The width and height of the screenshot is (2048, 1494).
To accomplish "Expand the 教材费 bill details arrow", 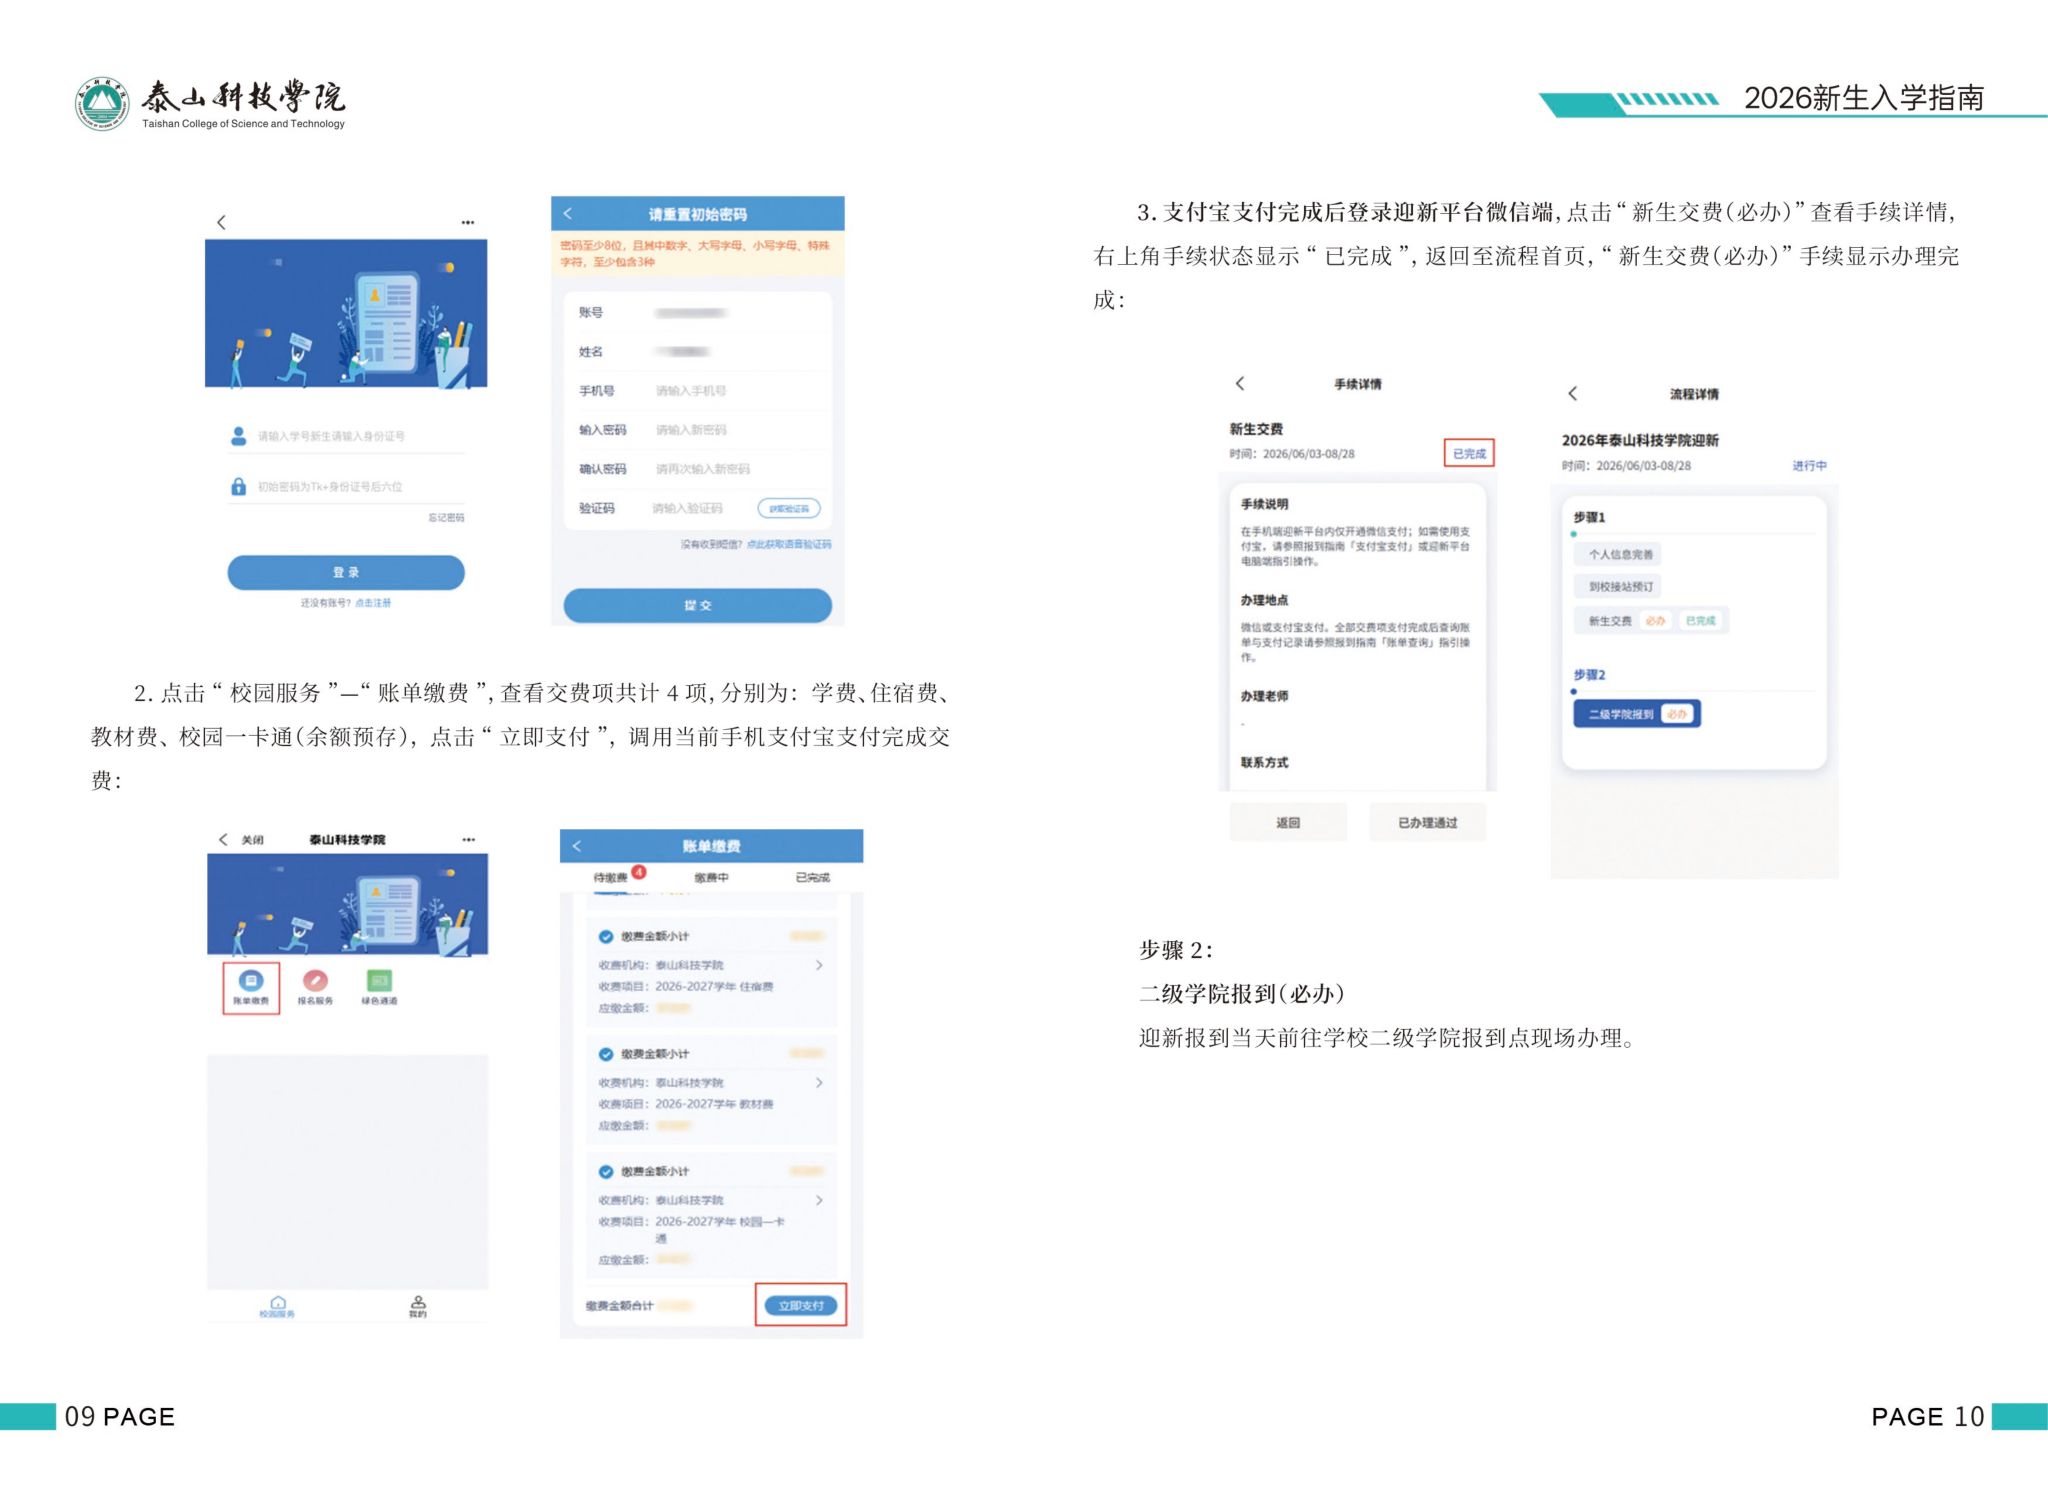I will (x=819, y=1082).
